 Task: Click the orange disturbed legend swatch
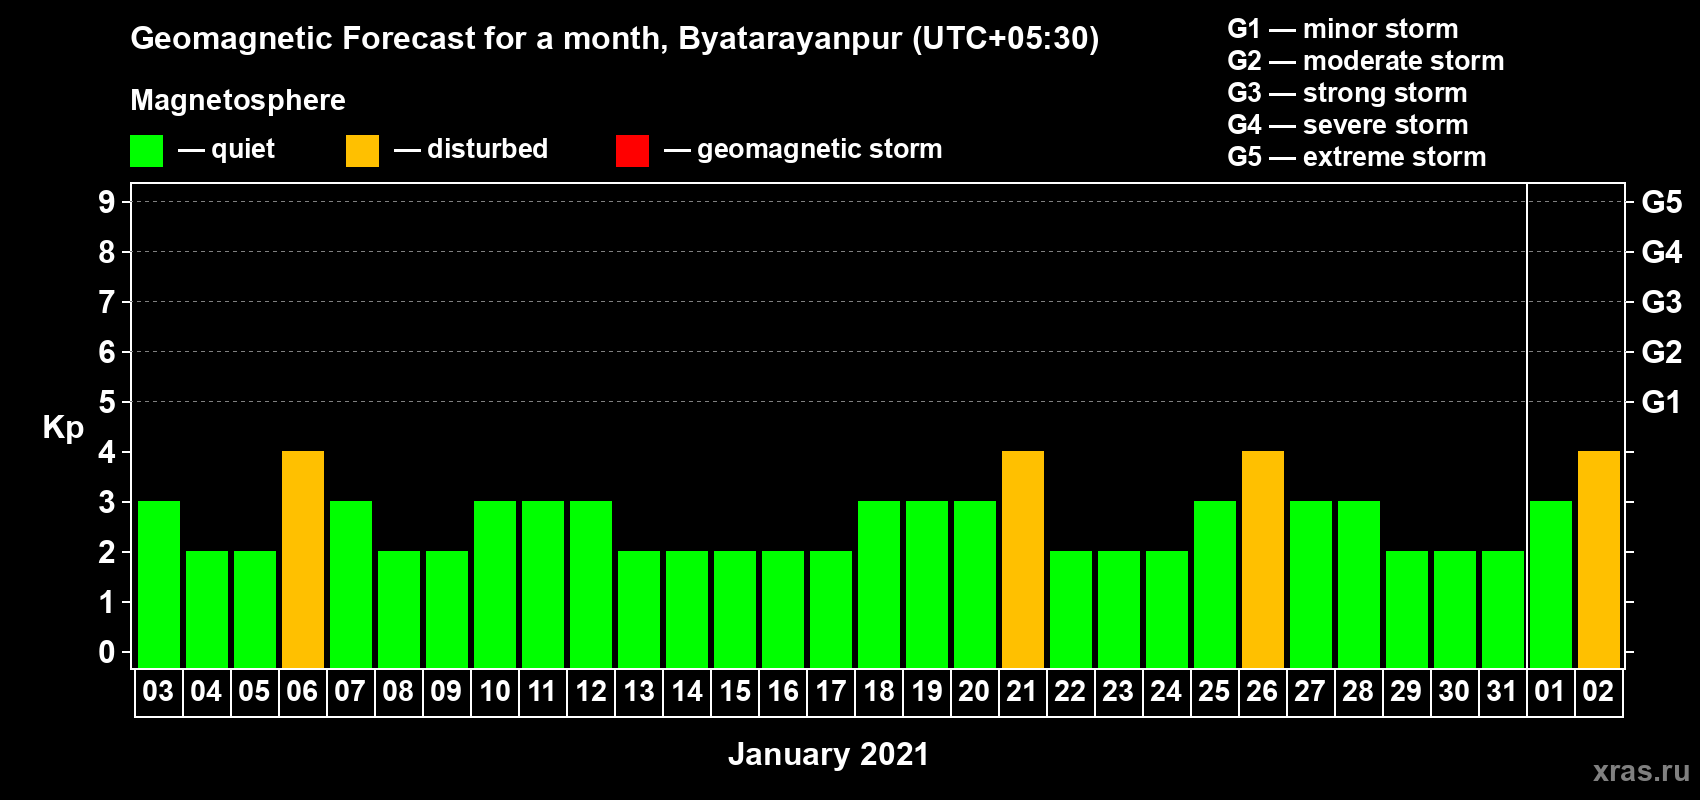[362, 151]
